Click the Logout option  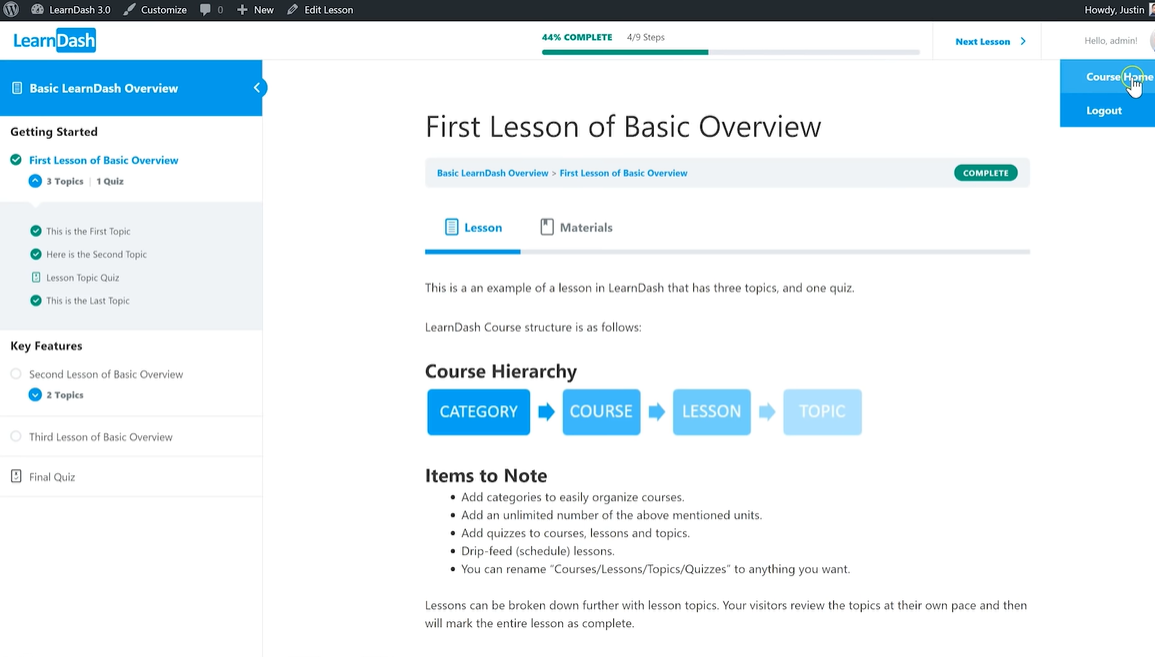coord(1104,110)
